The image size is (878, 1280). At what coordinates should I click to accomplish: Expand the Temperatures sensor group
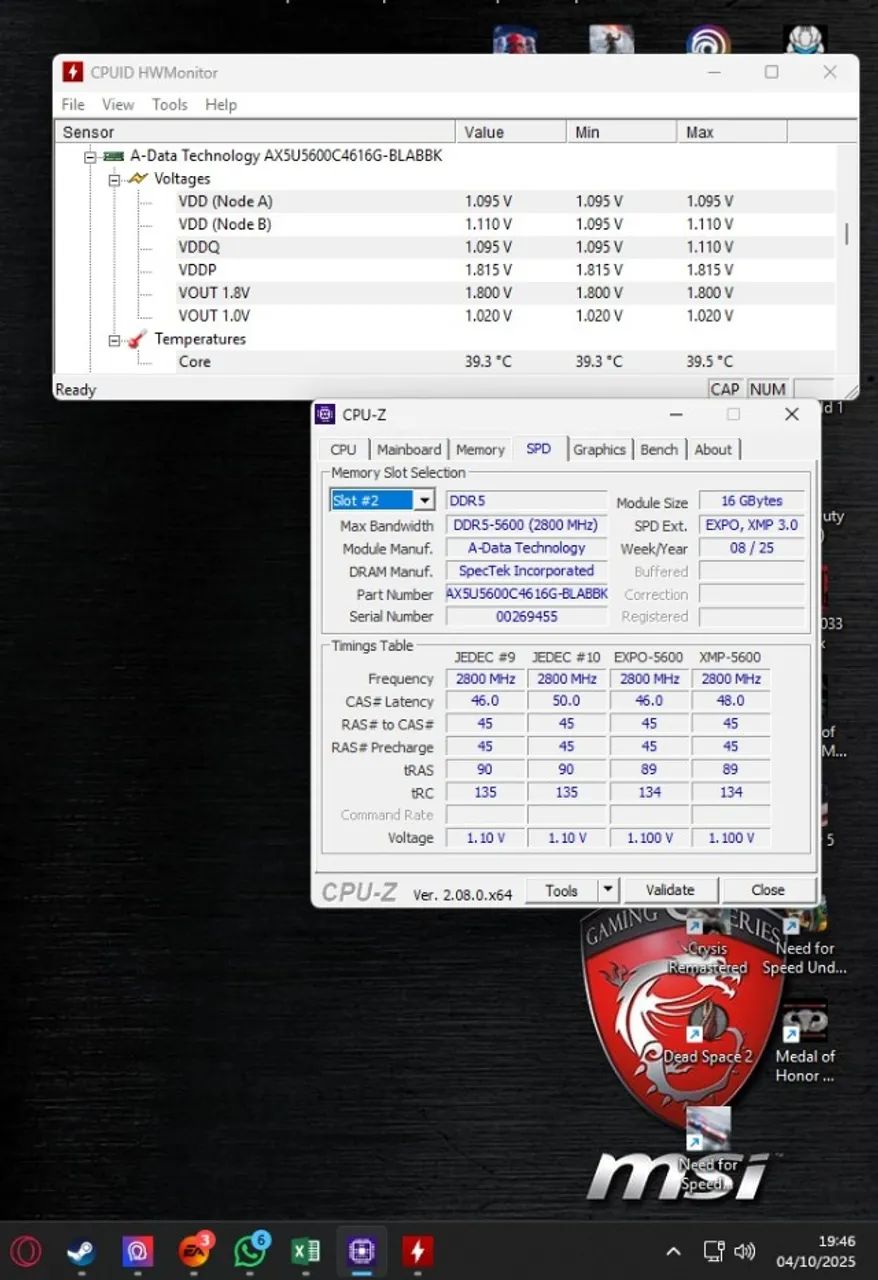click(x=113, y=339)
